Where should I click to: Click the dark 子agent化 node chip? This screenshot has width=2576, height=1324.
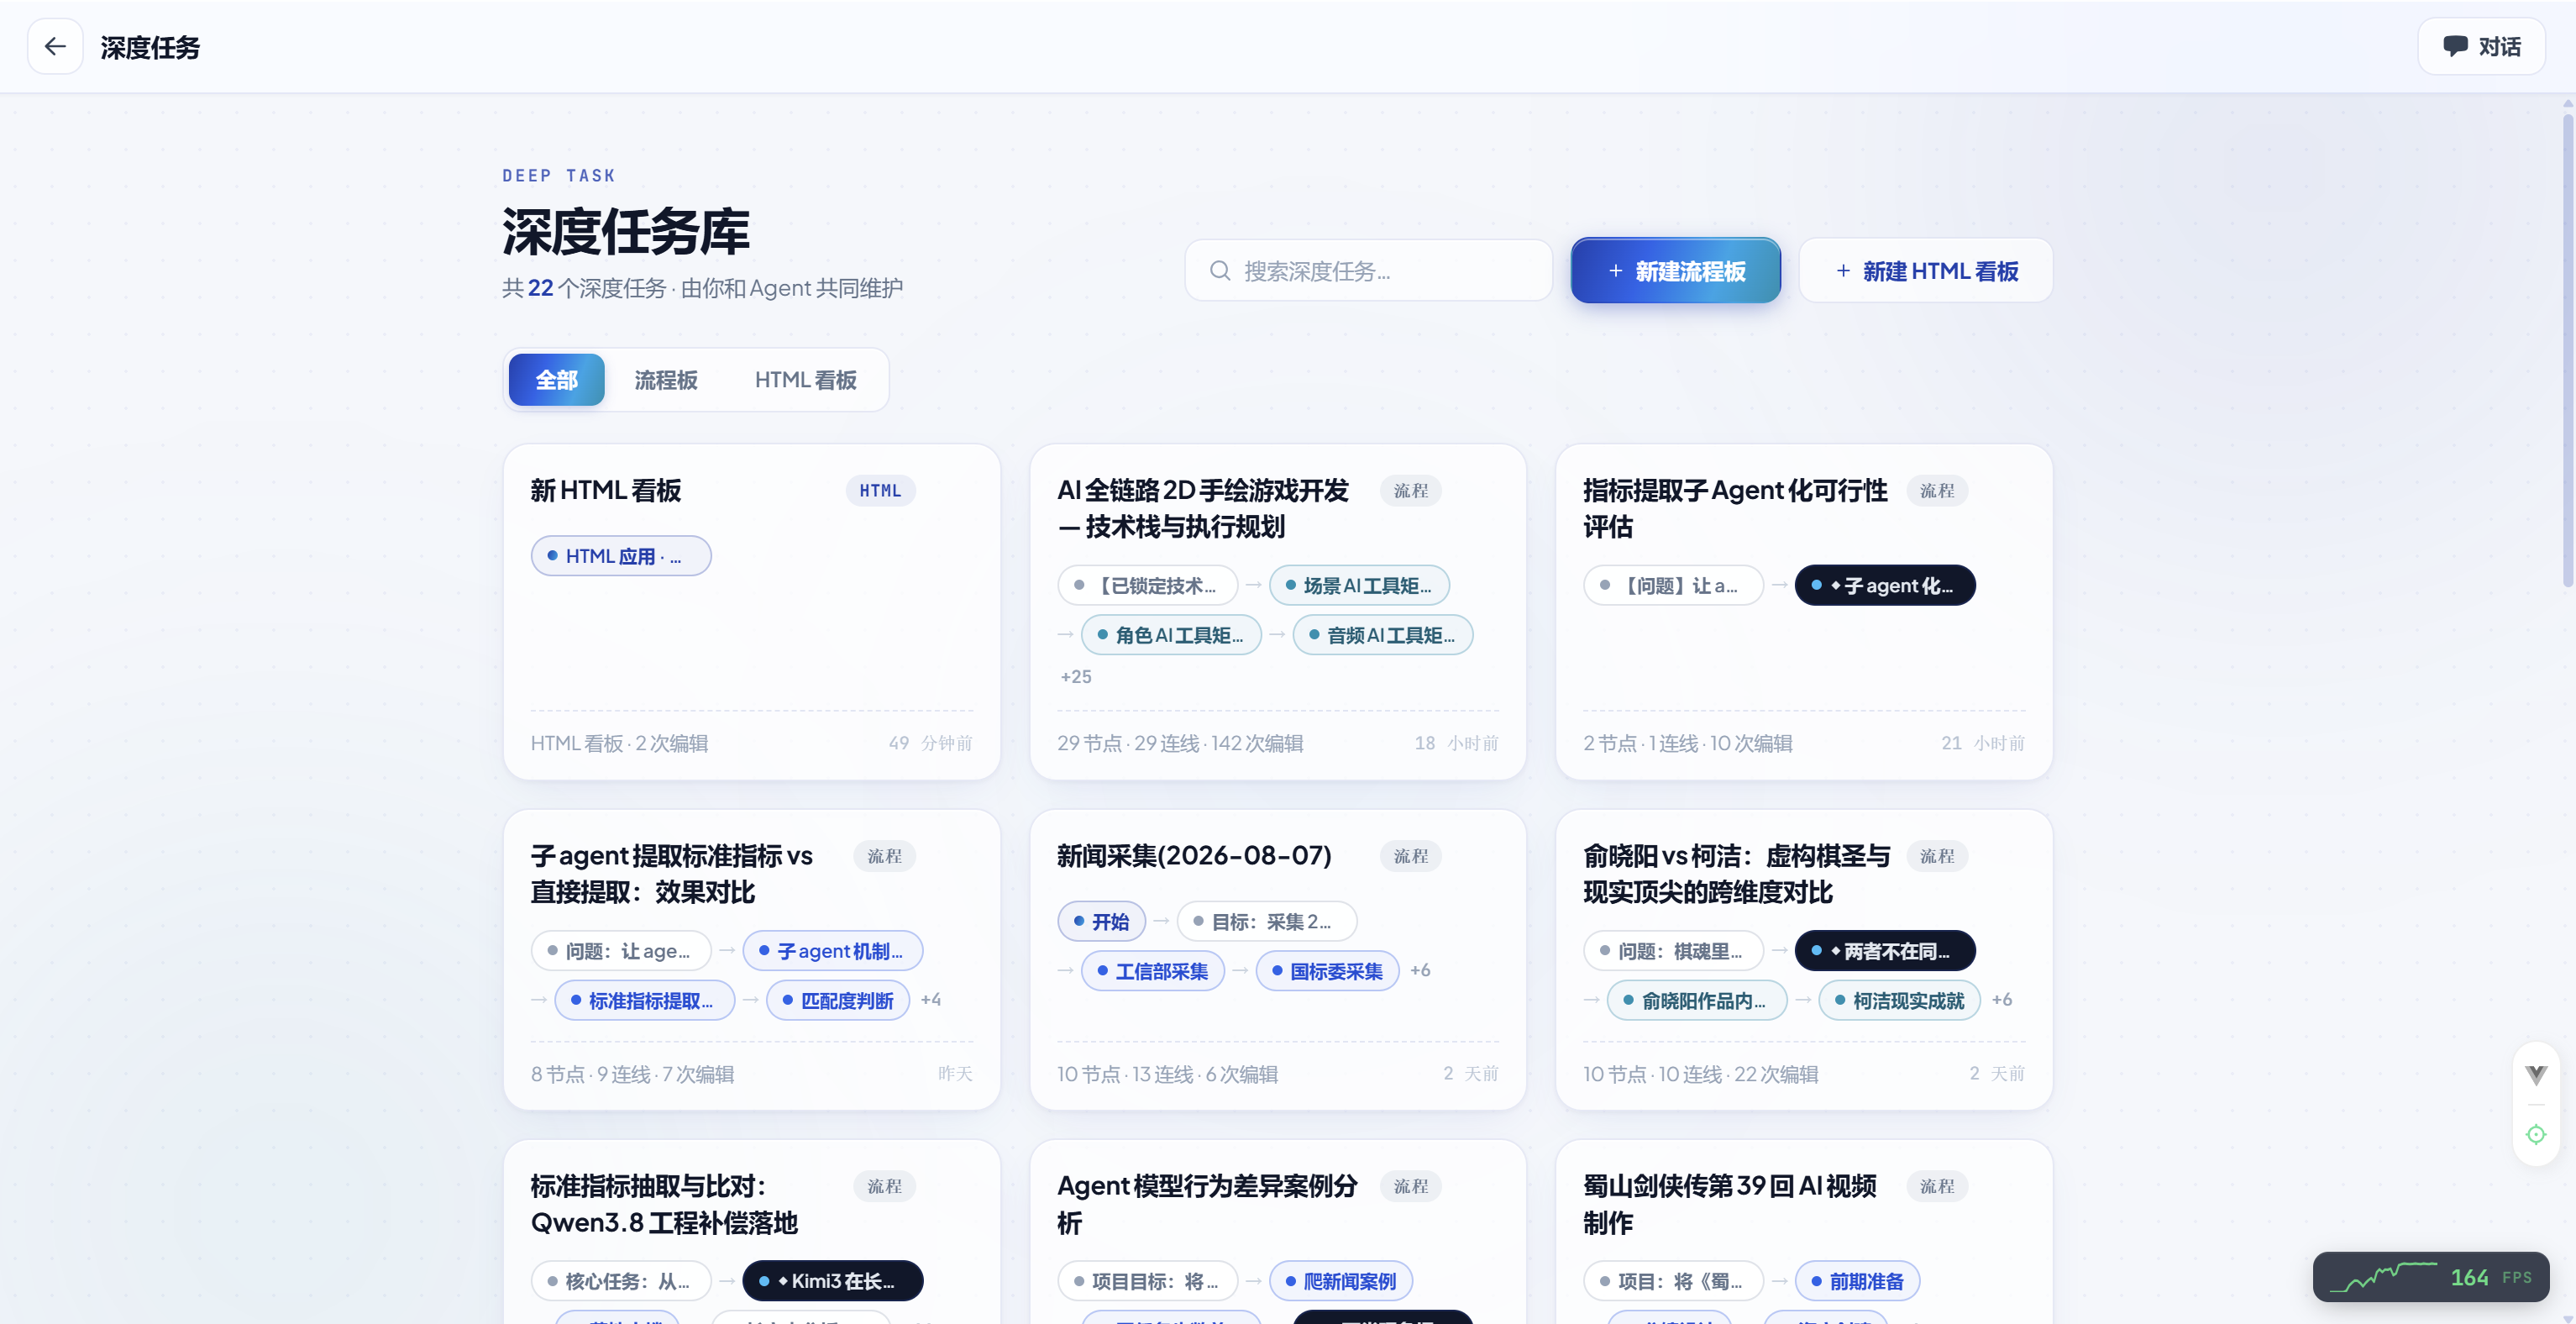click(x=1885, y=586)
